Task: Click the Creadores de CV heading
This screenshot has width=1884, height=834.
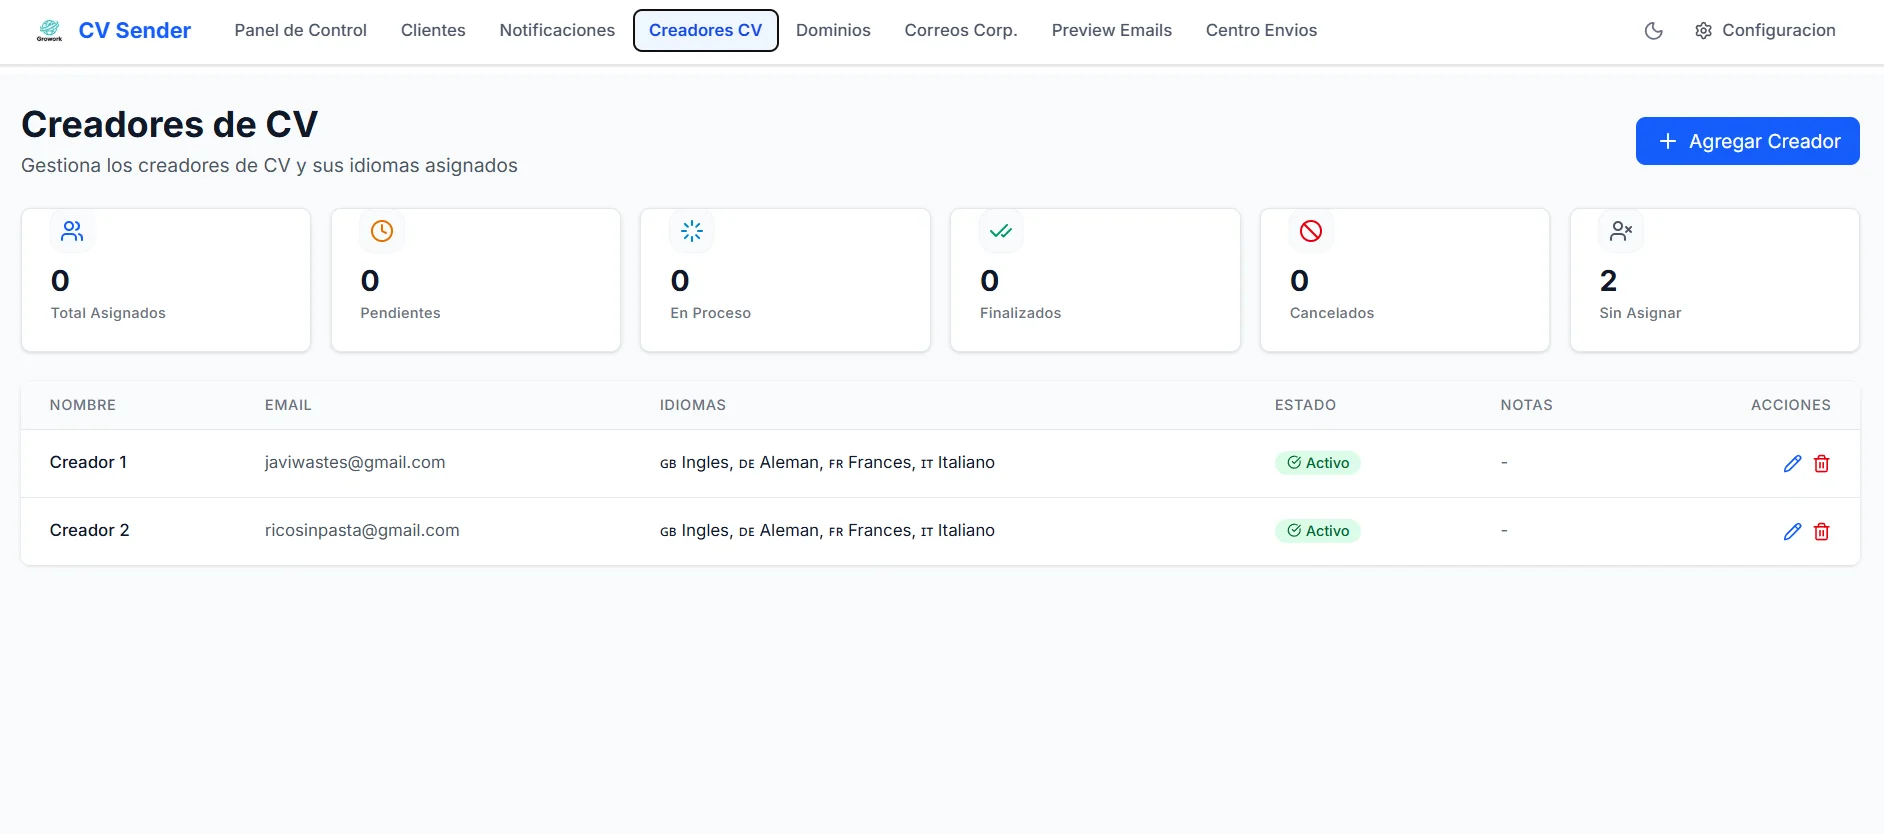Action: click(170, 125)
